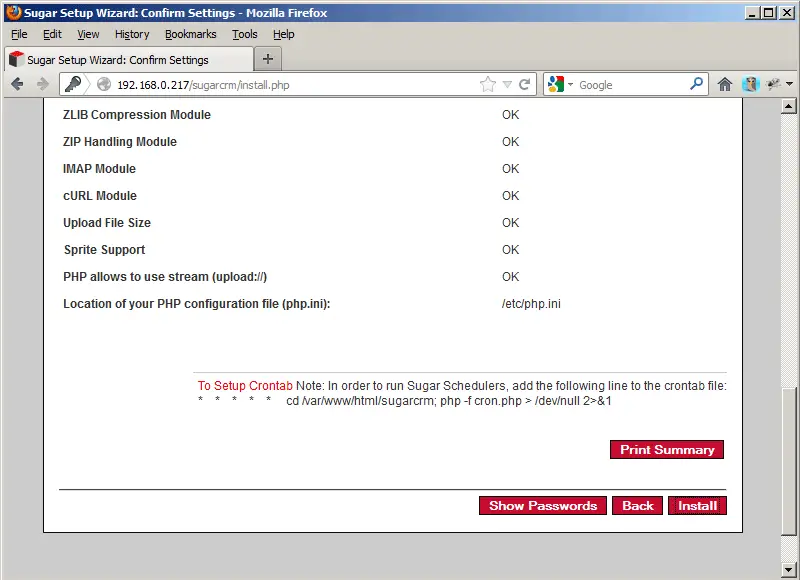Open a new tab with the plus button
The height and width of the screenshot is (580, 800).
point(268,59)
